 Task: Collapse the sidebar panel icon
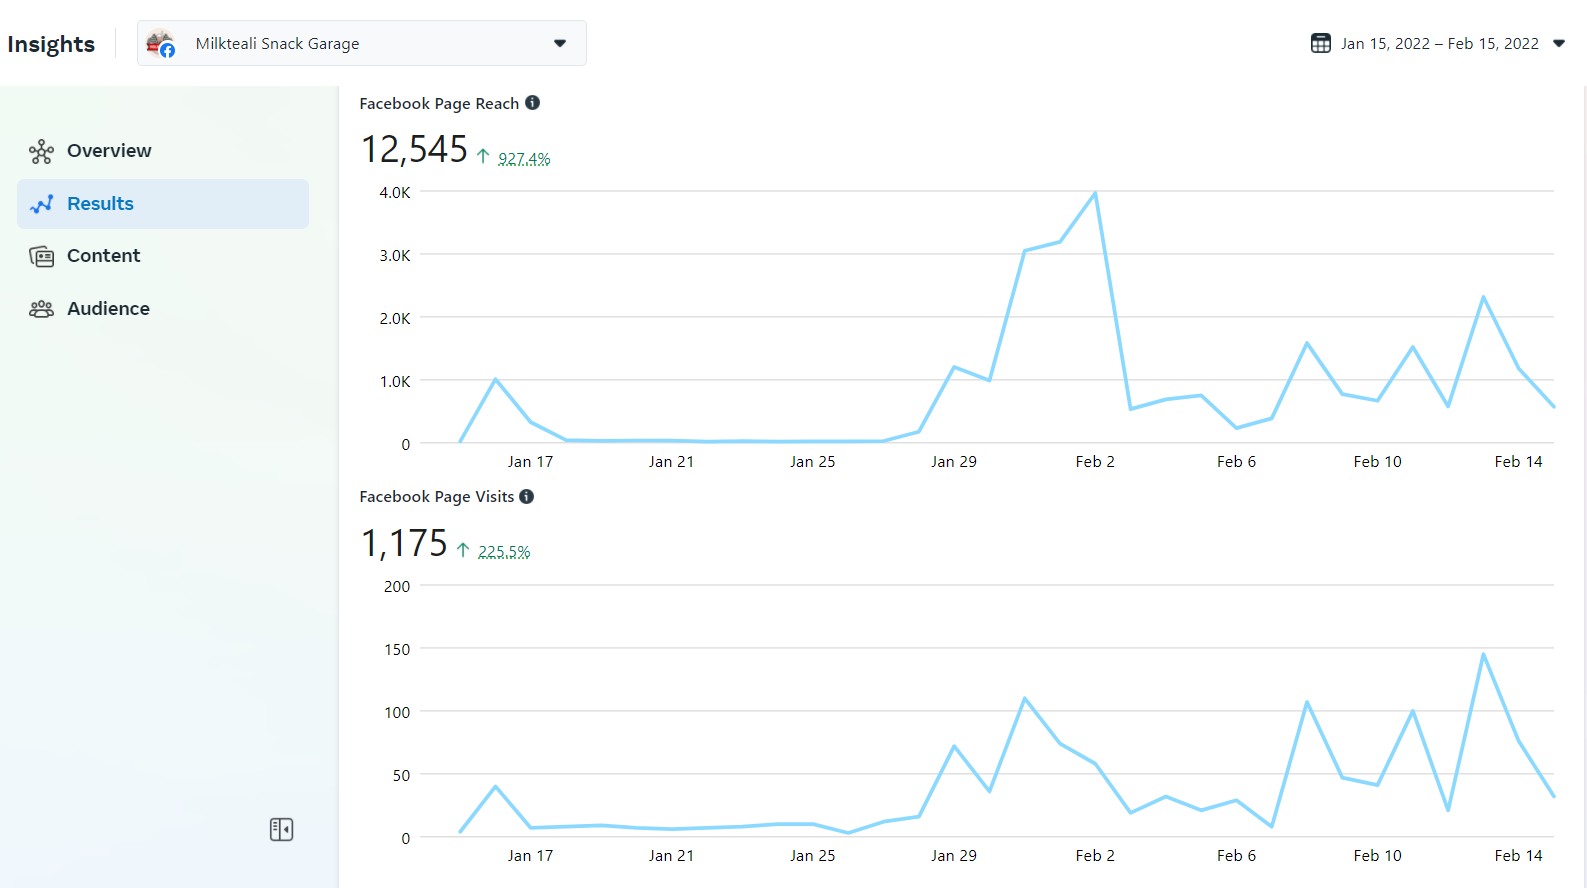point(281,829)
